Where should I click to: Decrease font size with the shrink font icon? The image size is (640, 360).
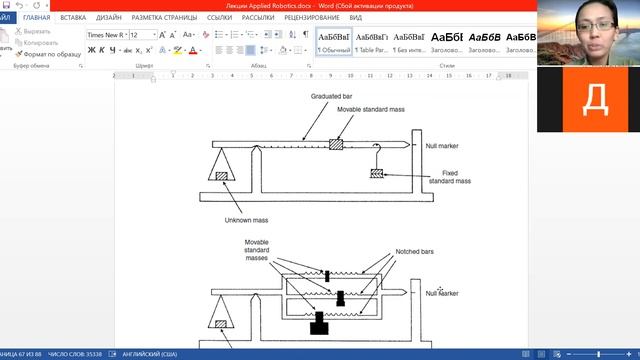coord(173,35)
